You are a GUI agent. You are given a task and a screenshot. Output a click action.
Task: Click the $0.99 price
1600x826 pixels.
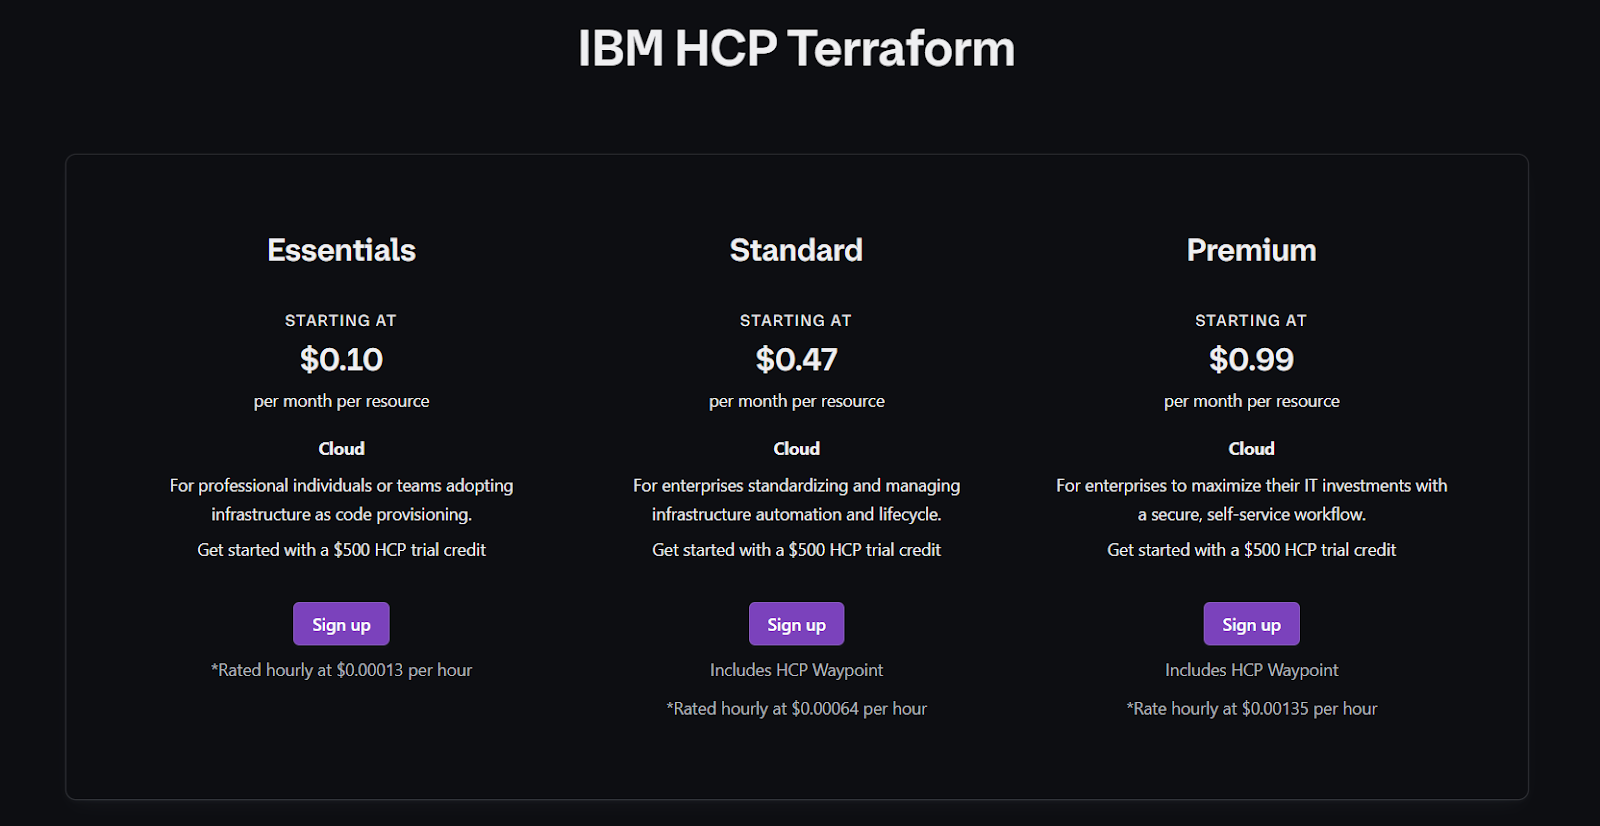(x=1251, y=359)
